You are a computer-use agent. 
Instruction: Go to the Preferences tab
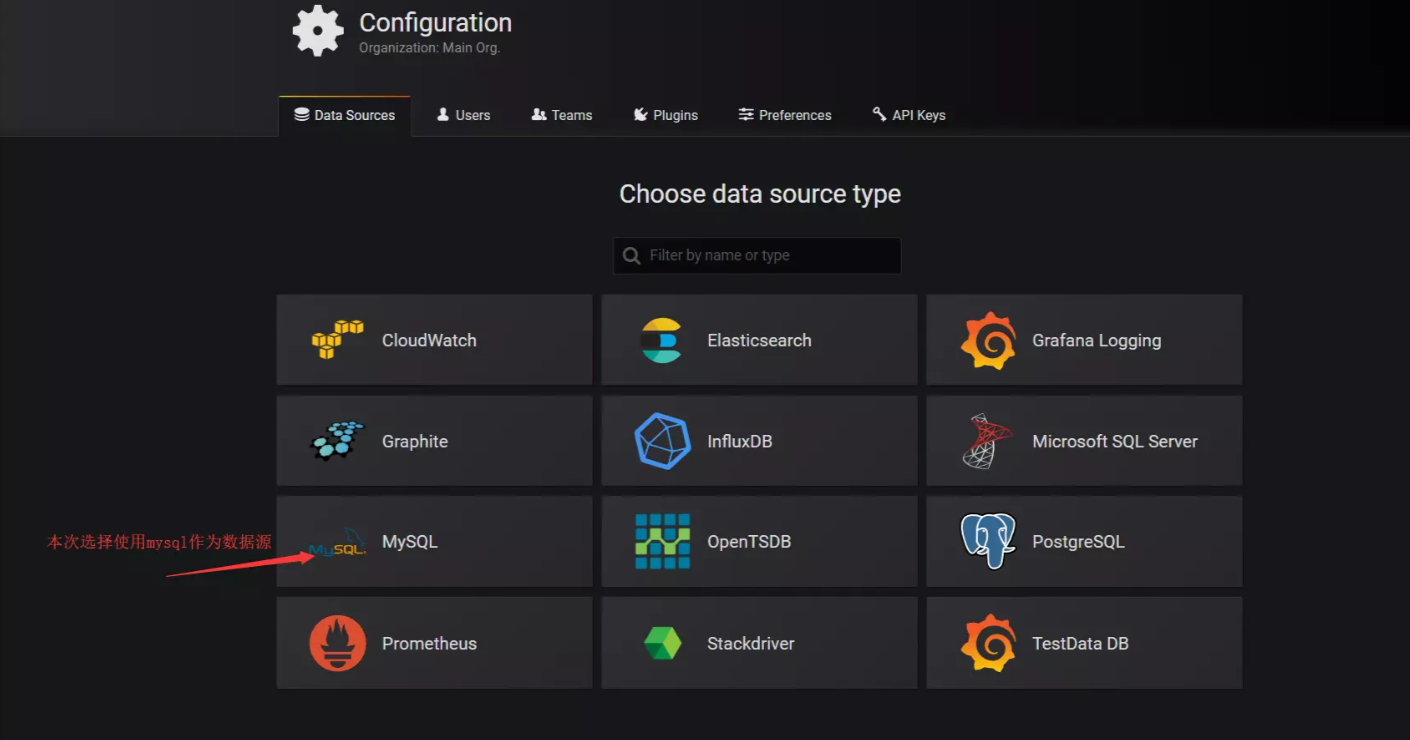[785, 116]
